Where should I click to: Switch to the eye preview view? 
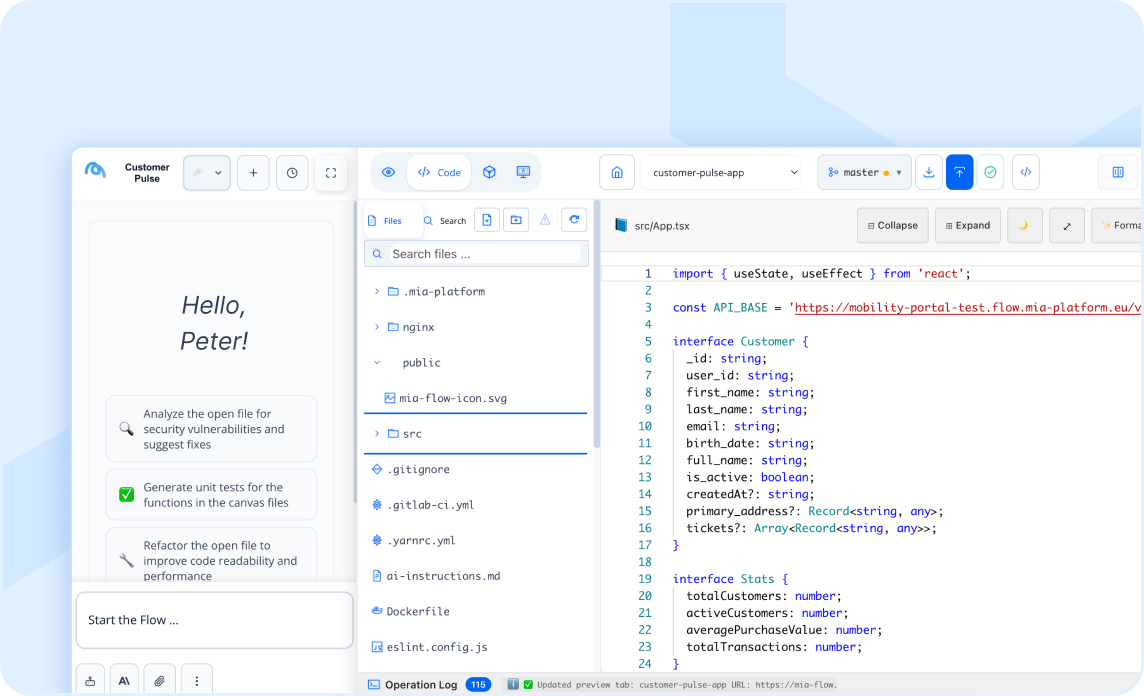tap(388, 172)
